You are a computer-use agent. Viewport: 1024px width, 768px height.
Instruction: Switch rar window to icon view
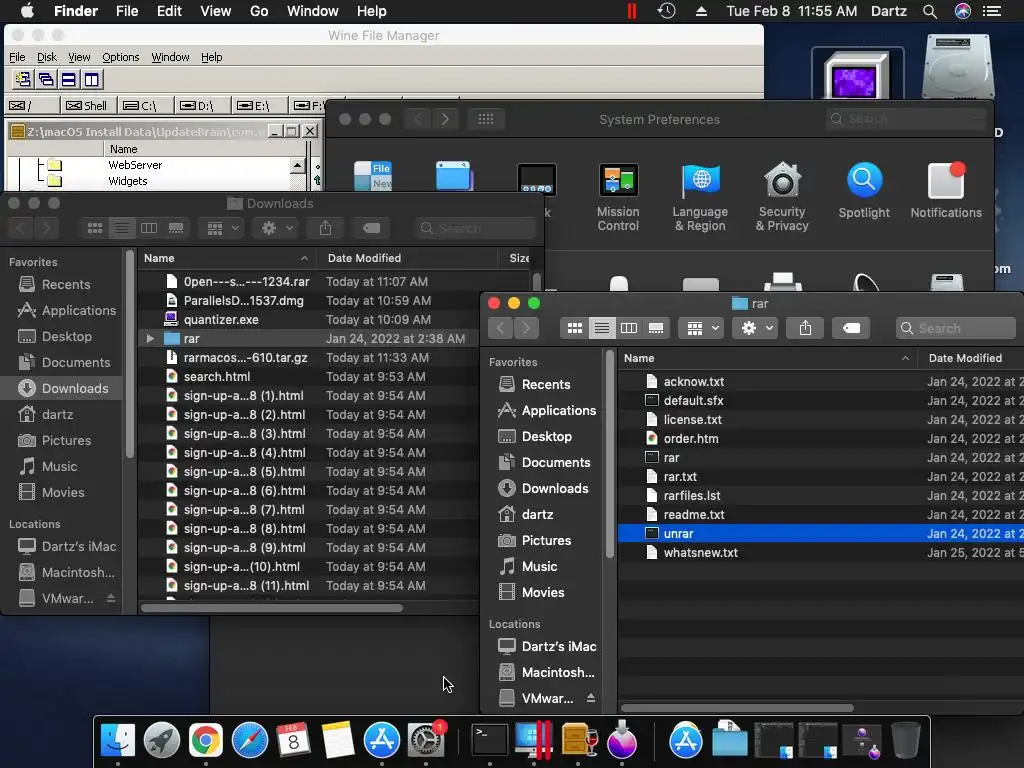tap(575, 328)
